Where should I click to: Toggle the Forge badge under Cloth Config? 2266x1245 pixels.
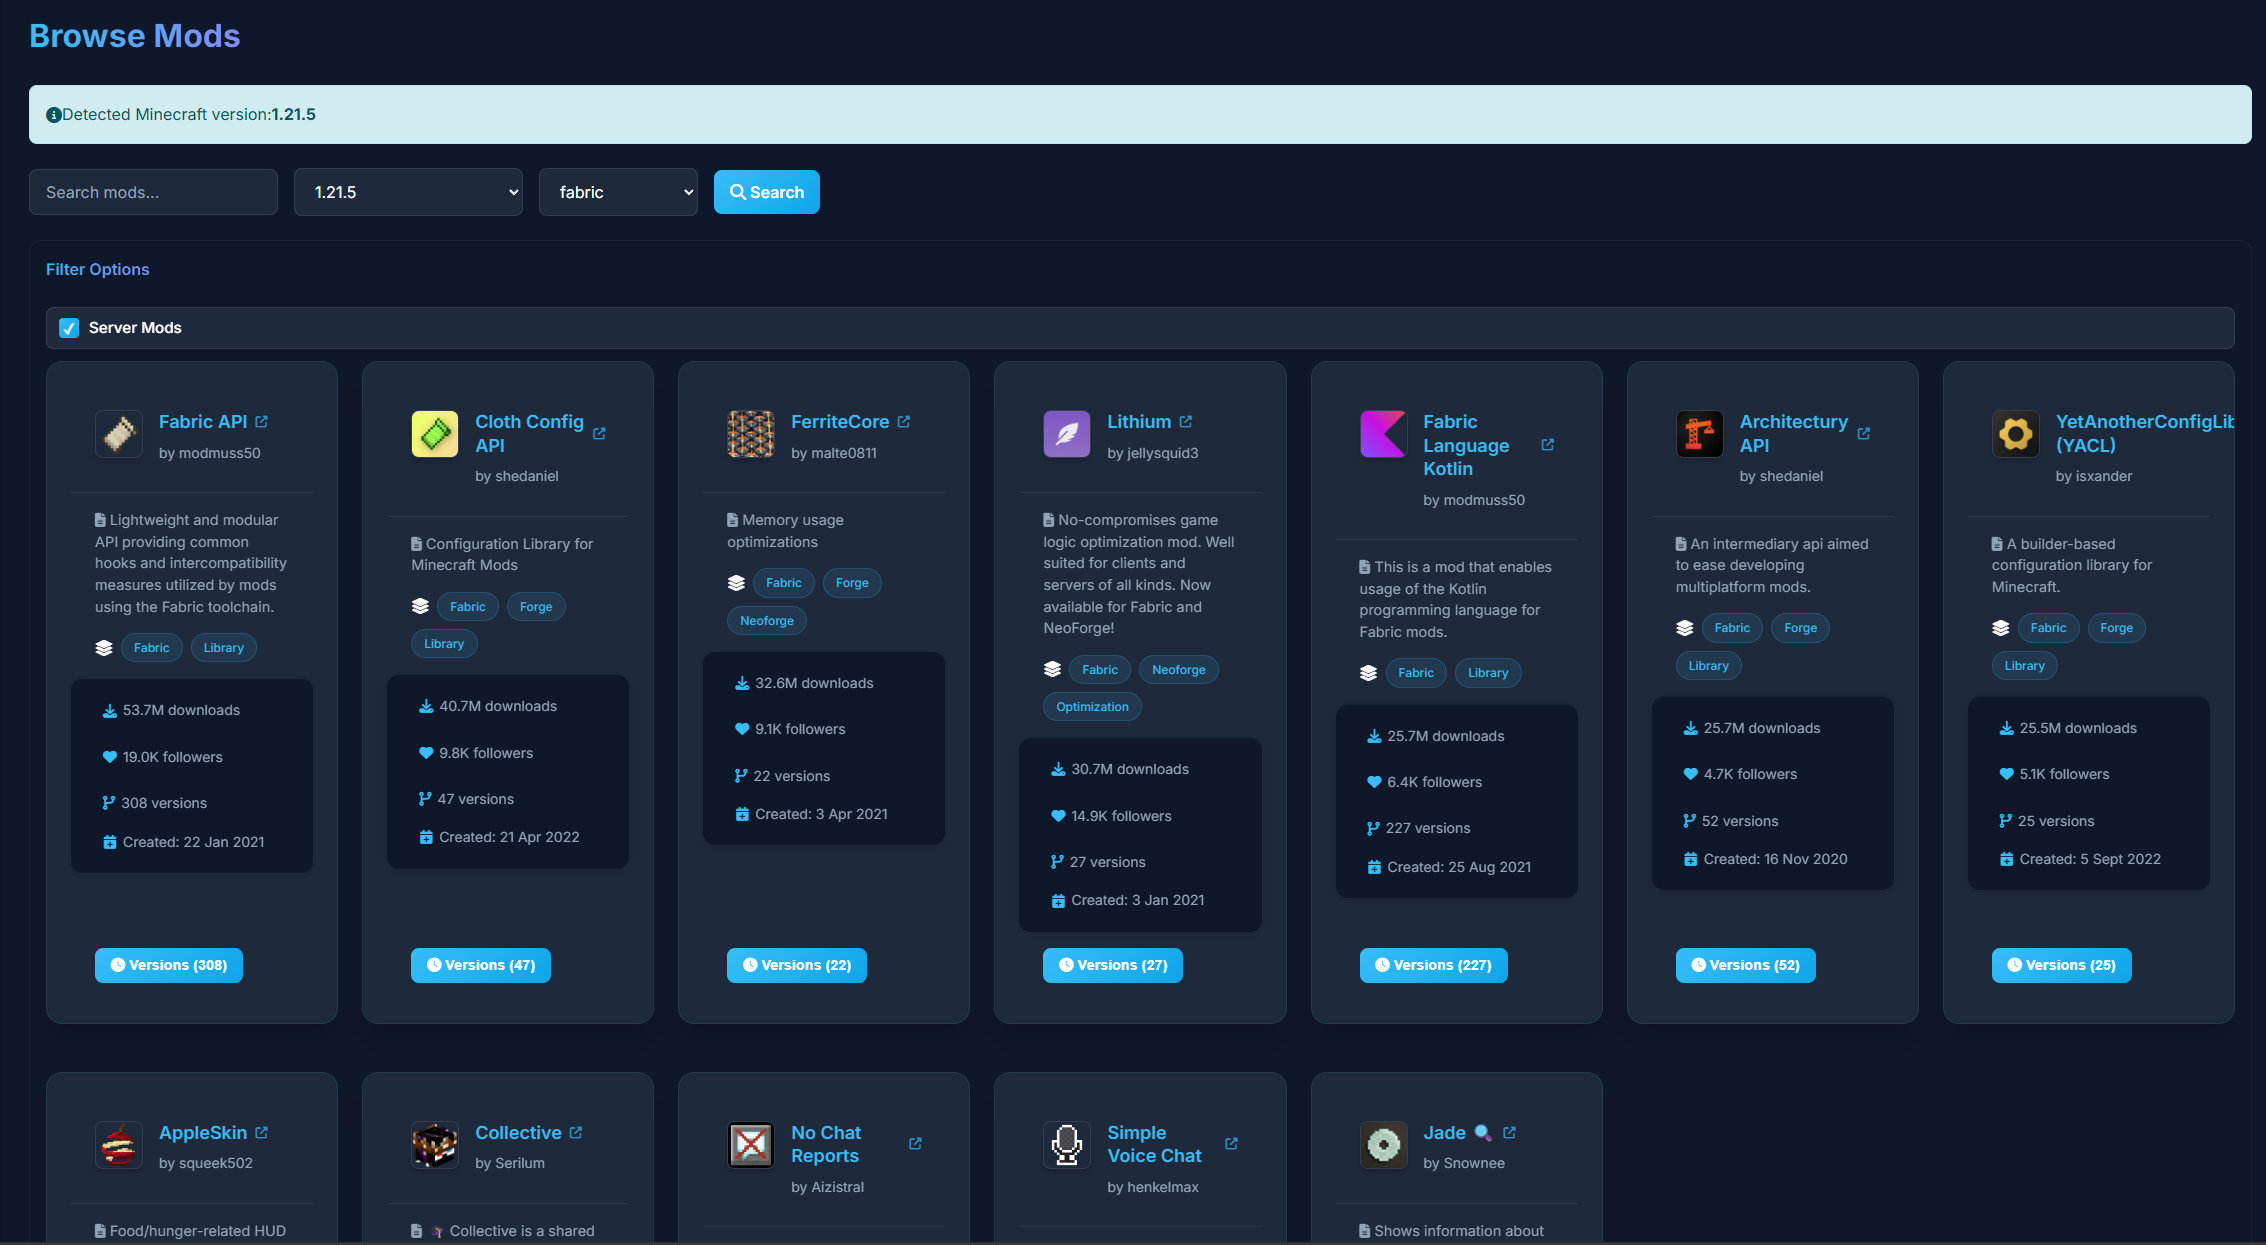pyautogui.click(x=536, y=606)
